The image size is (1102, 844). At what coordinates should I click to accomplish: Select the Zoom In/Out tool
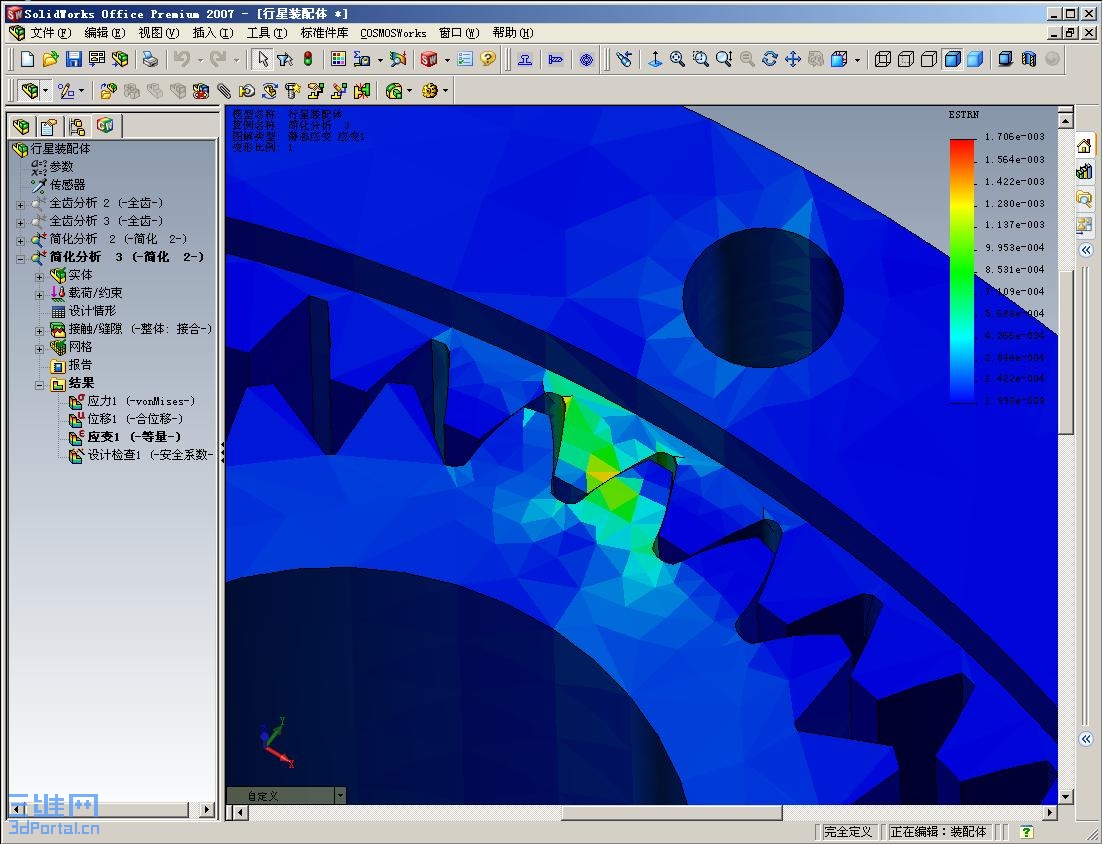[723, 59]
